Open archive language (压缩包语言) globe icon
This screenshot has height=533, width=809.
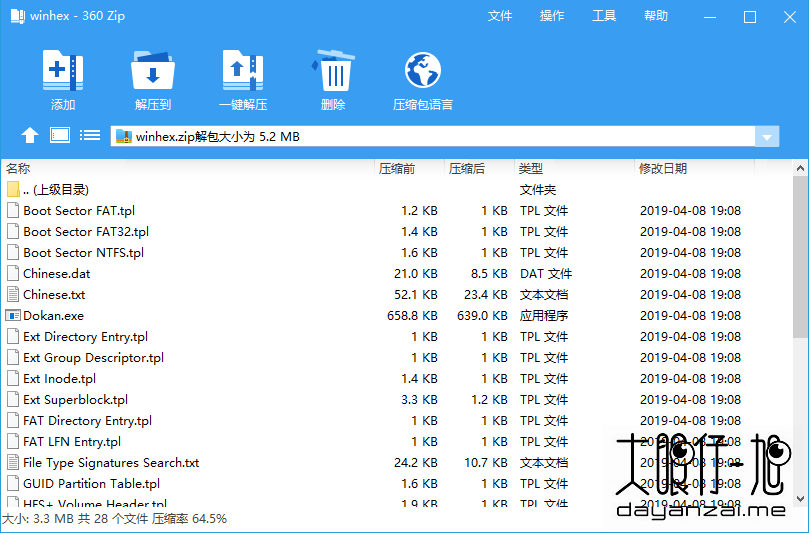click(423, 70)
